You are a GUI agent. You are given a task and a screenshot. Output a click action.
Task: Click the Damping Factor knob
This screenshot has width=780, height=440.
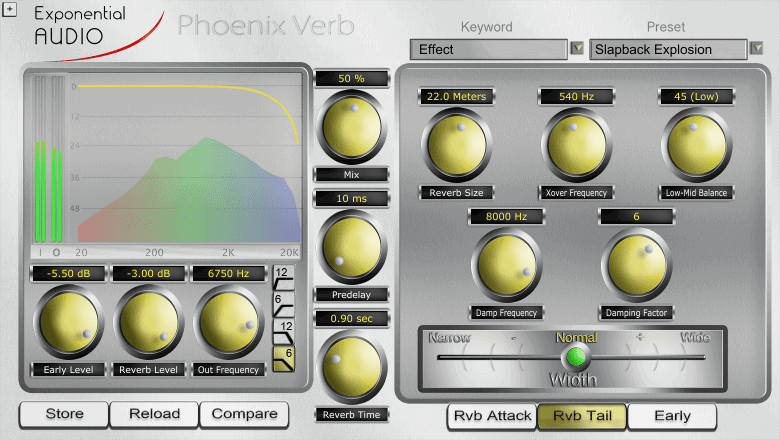coord(636,265)
